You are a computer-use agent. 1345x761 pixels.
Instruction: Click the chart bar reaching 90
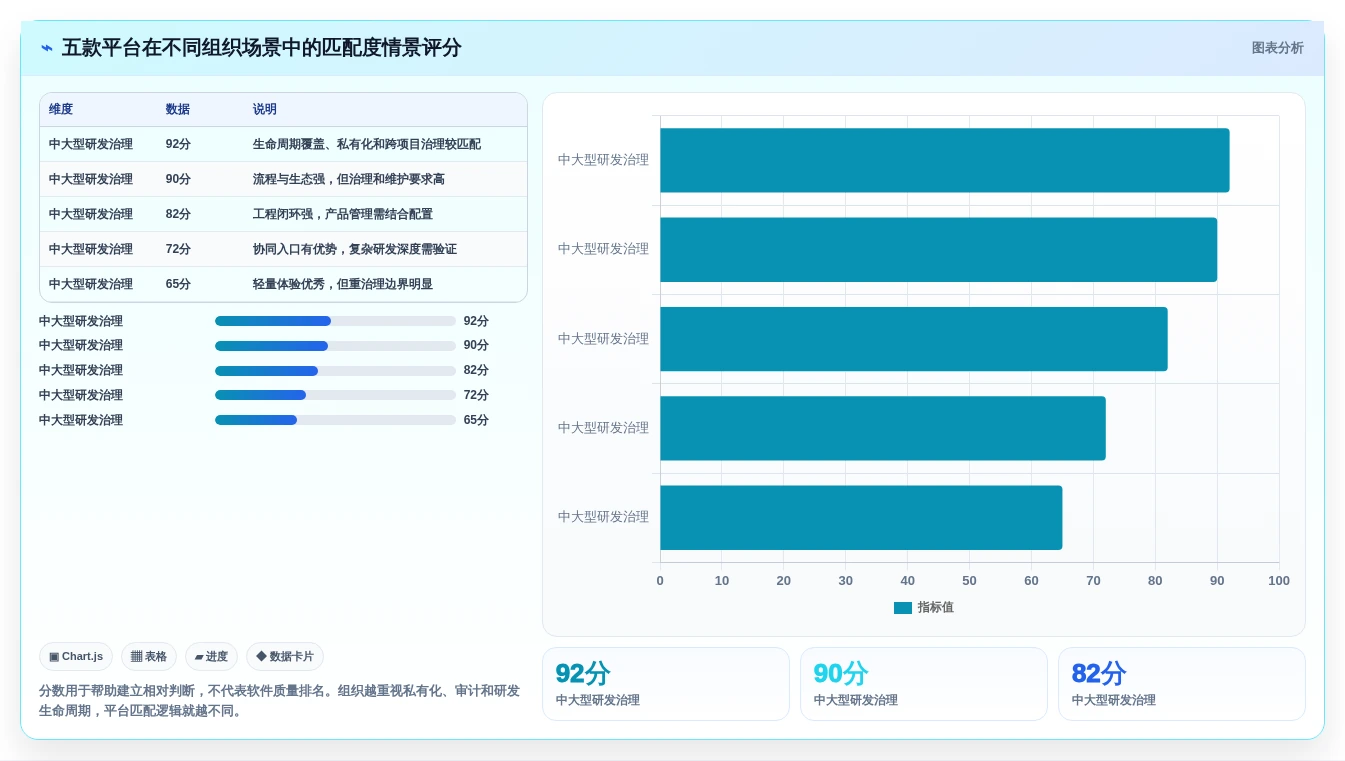(938, 249)
